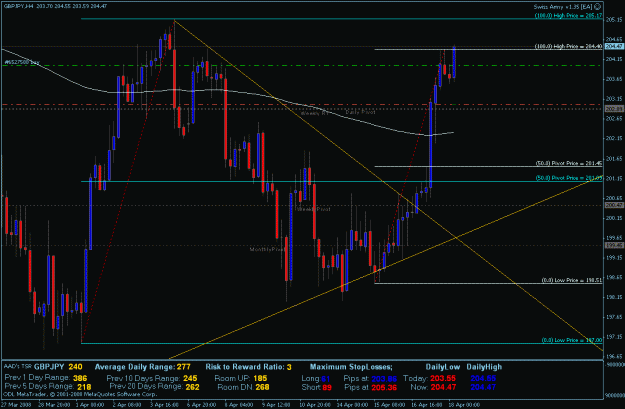
Task: Click the 196.65 price scale label
Action: pos(614,356)
